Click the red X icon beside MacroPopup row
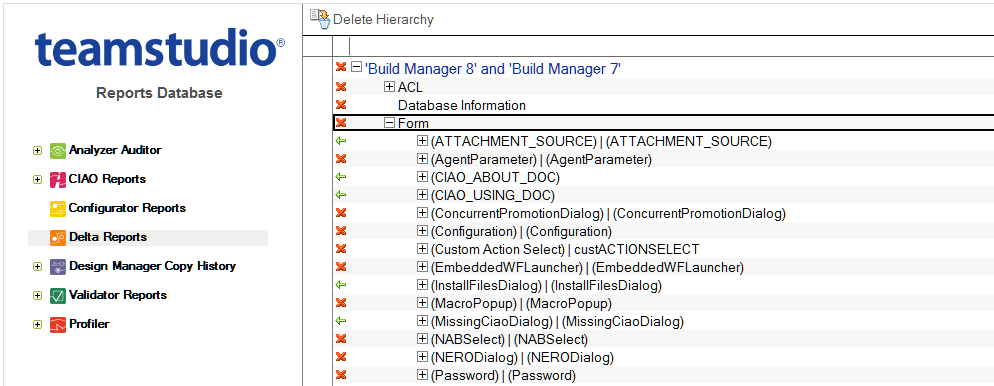This screenshot has height=386, width=994. 341,303
